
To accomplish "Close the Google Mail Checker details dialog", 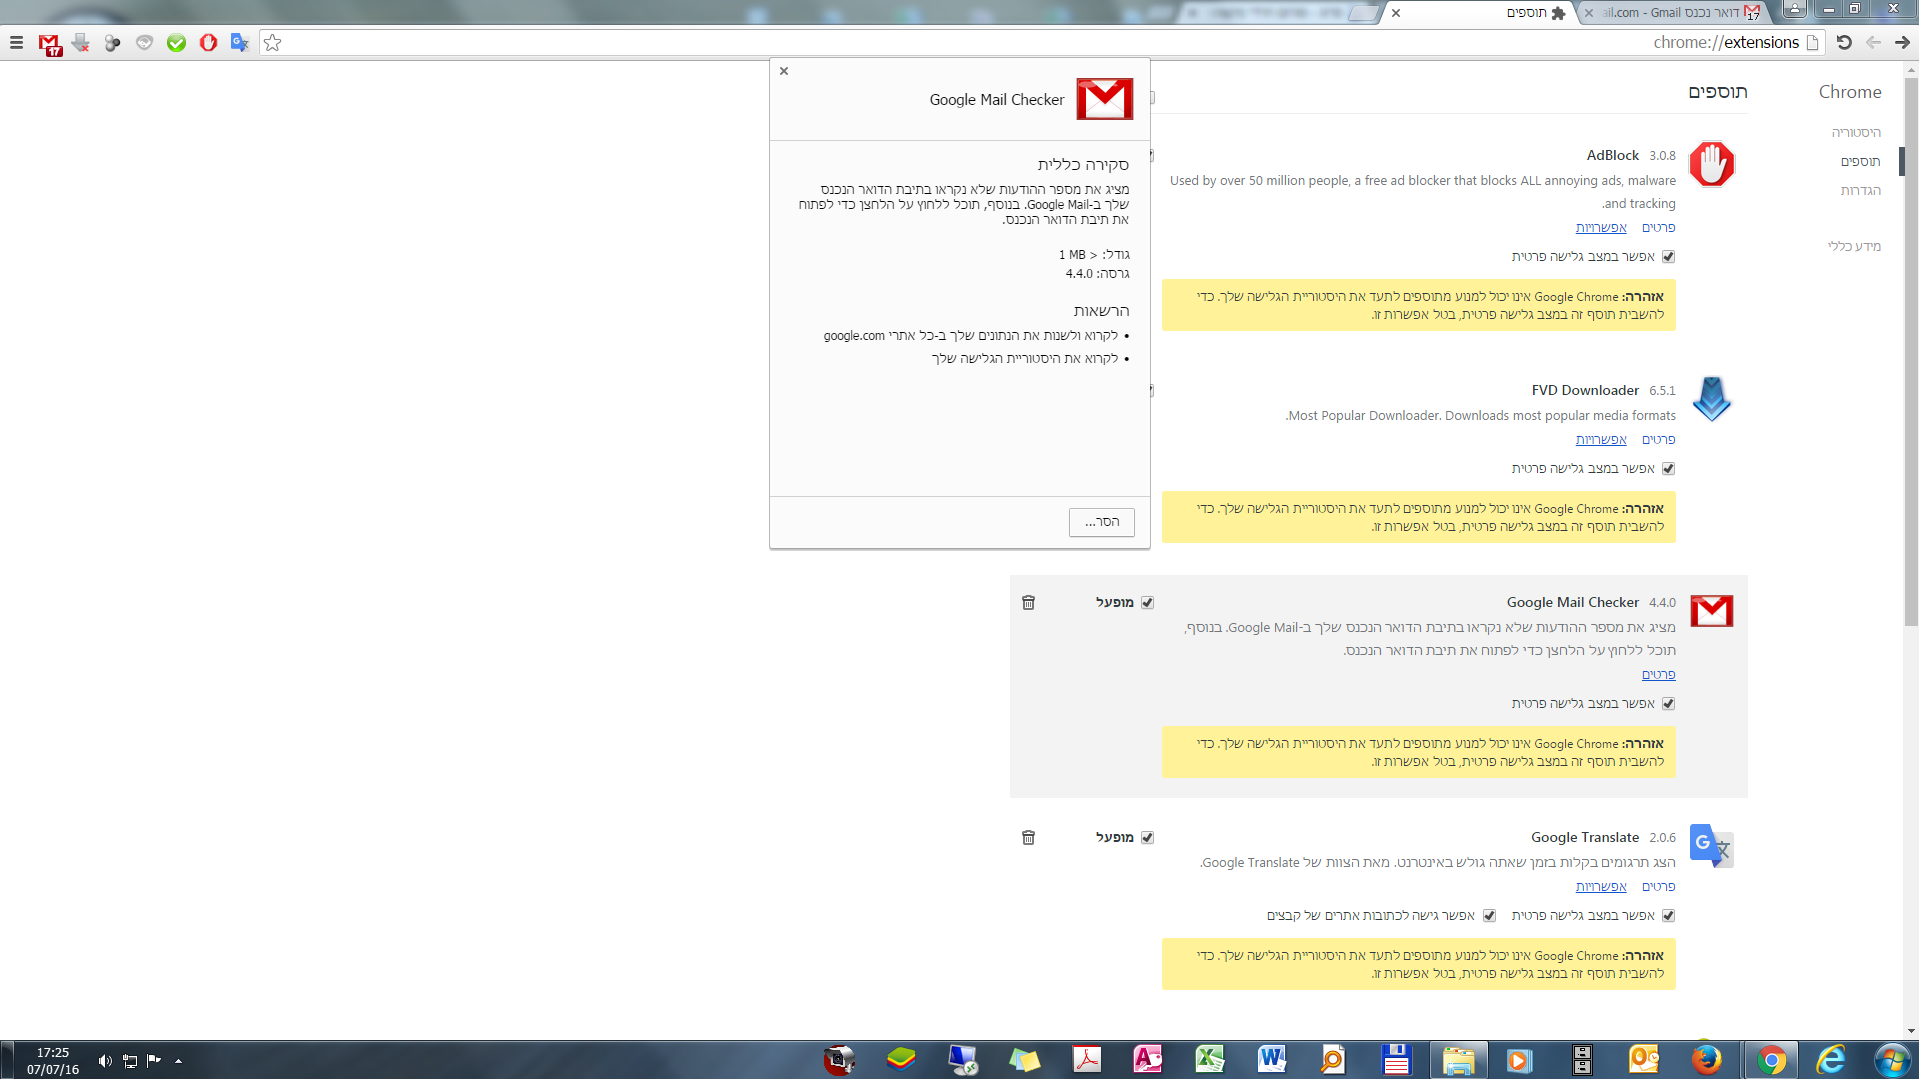I will [x=784, y=71].
